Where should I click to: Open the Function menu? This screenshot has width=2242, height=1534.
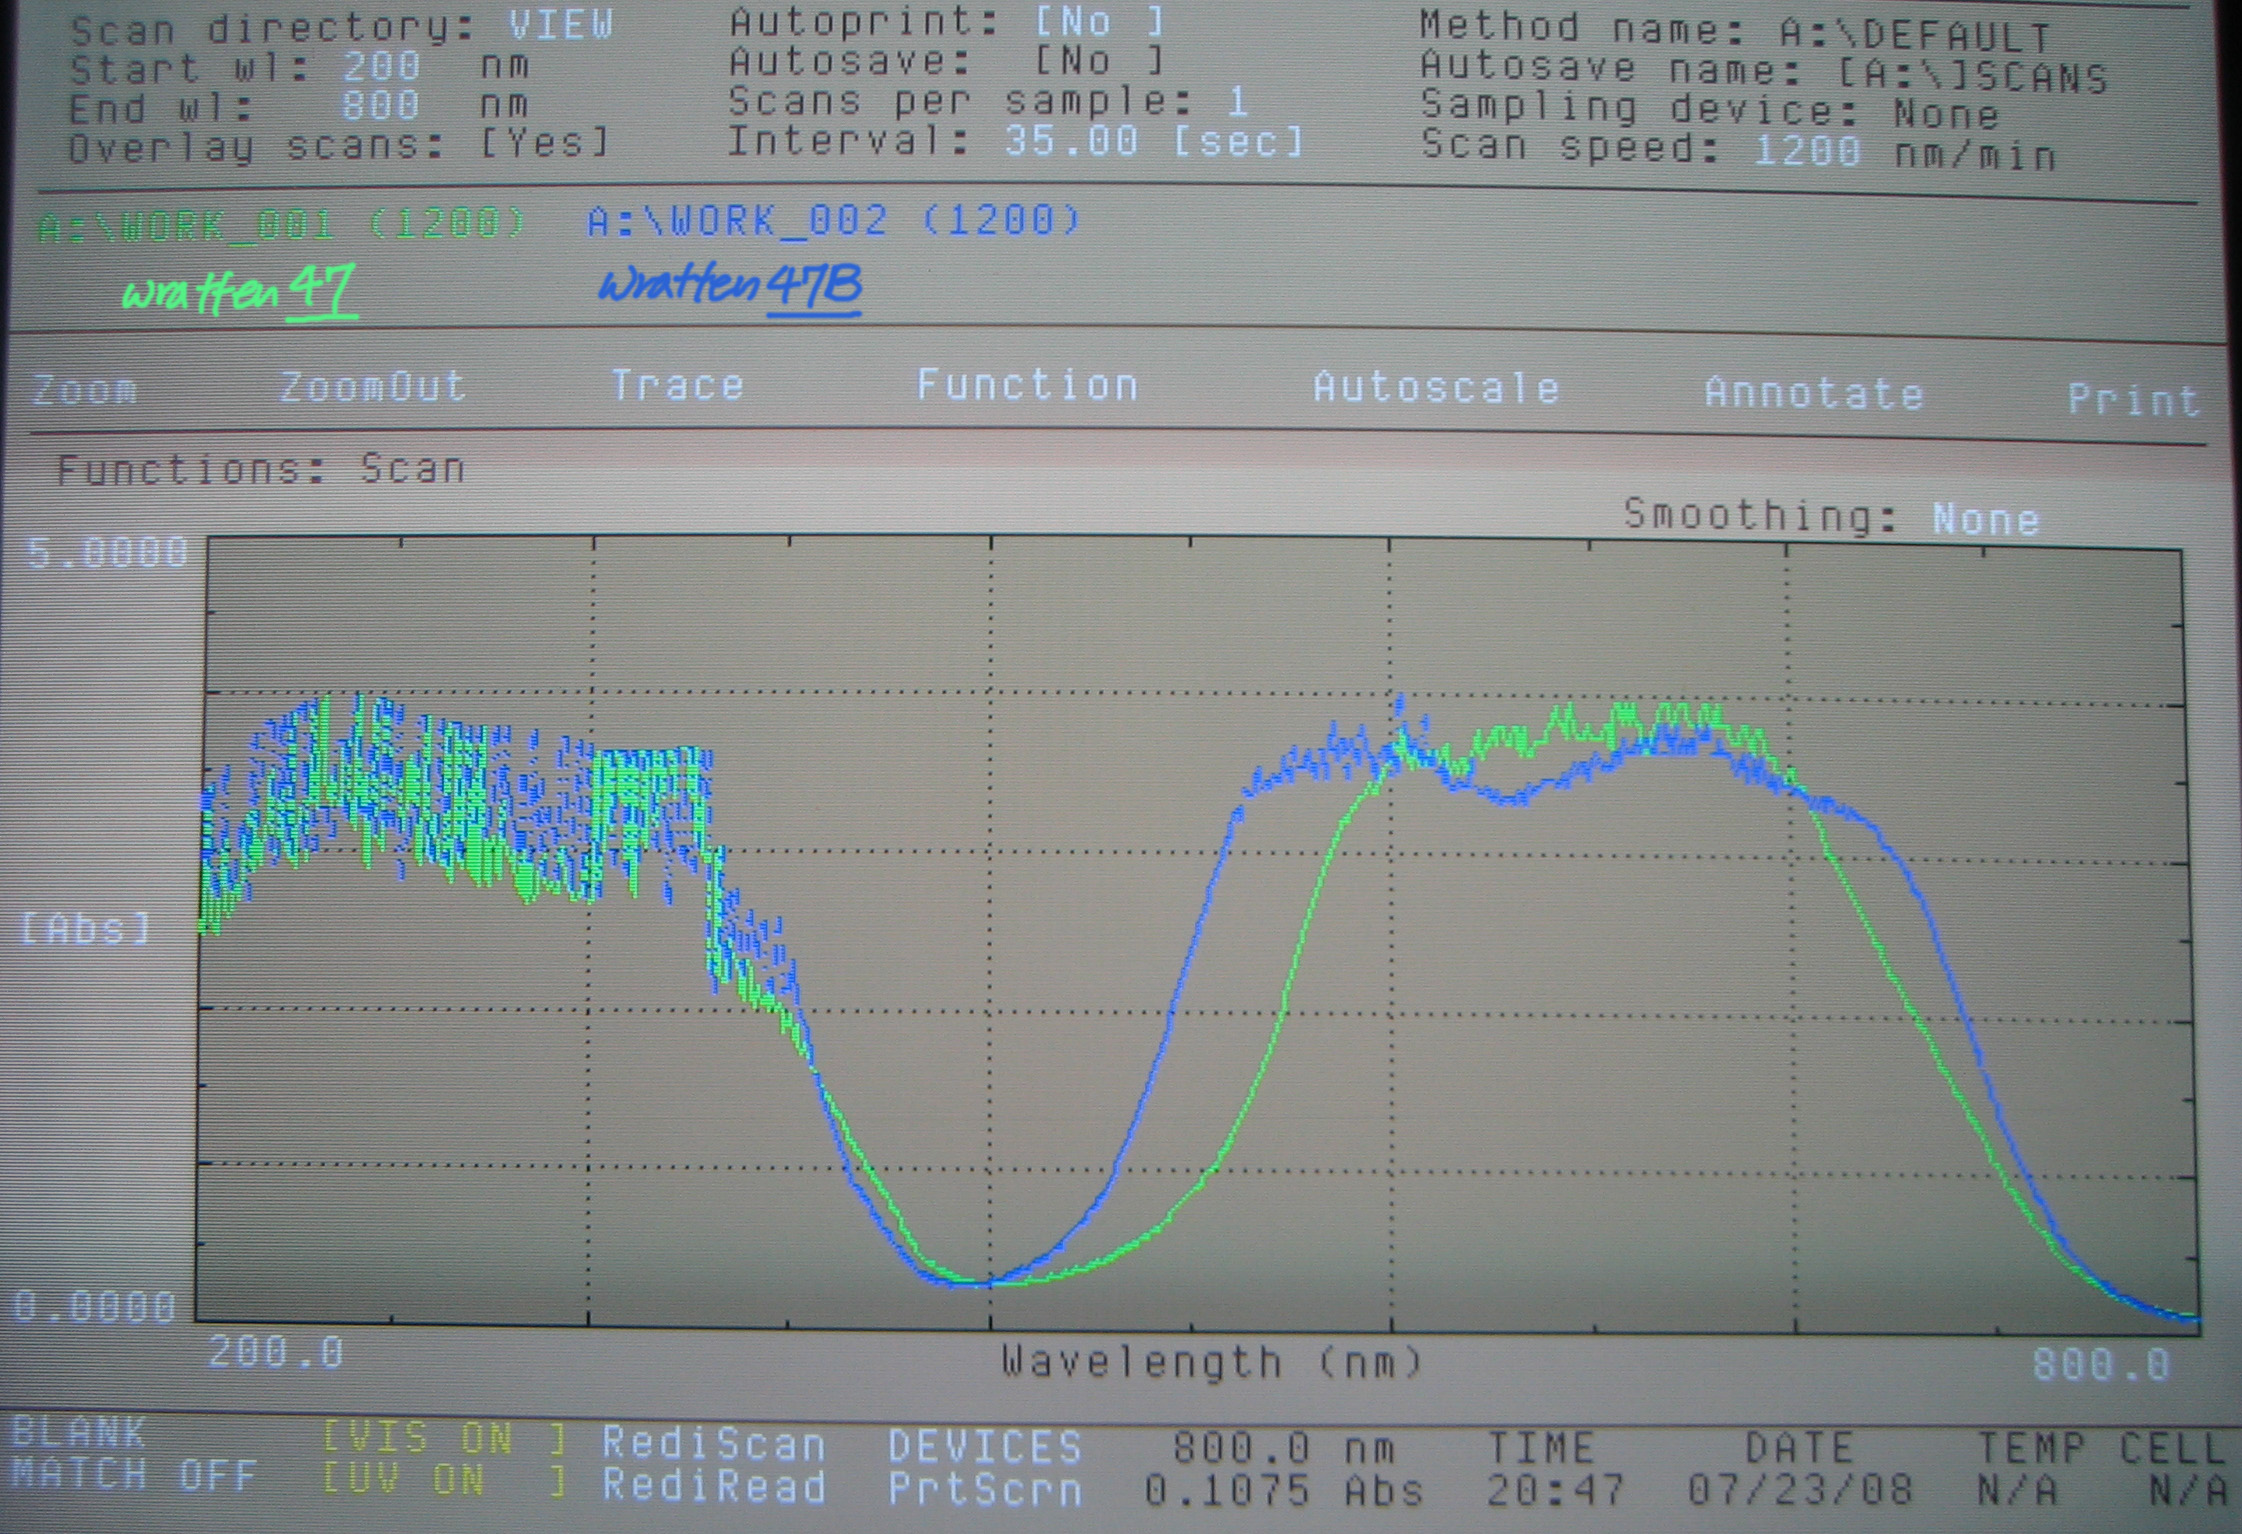pos(1027,385)
